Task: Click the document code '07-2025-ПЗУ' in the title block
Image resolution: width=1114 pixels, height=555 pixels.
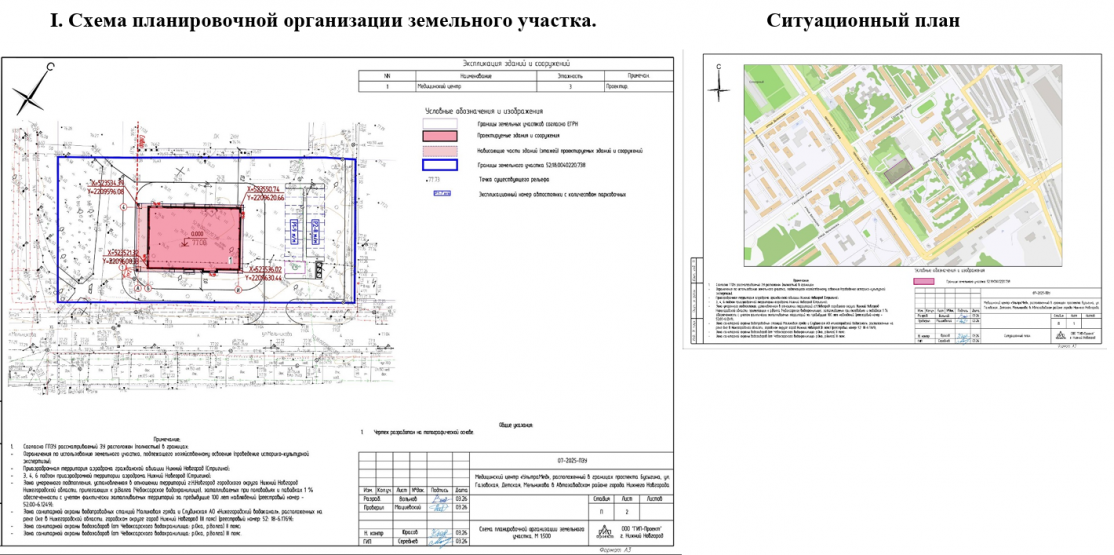Action: click(571, 461)
